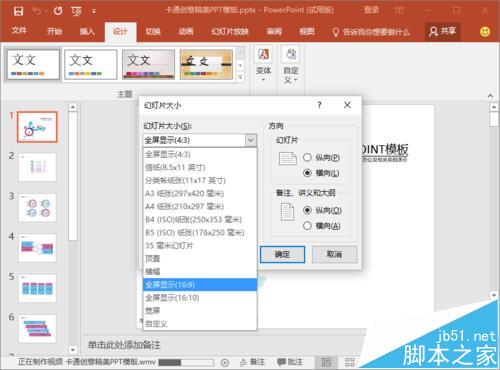Screen dimensions: 500x370
Task: Choose 顶置 option in list
Action: [200, 259]
